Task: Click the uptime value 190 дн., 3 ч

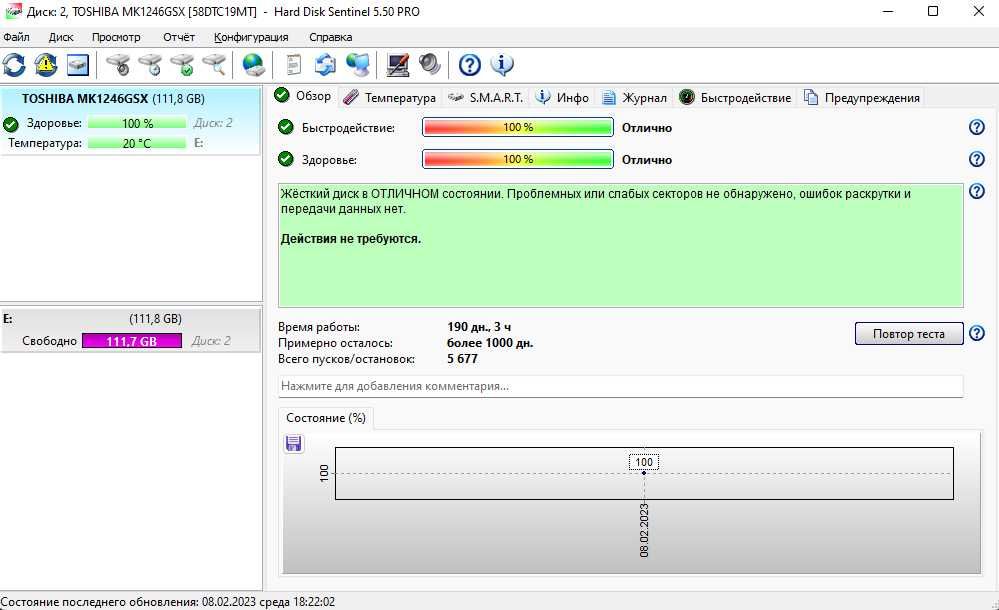Action: [x=478, y=327]
